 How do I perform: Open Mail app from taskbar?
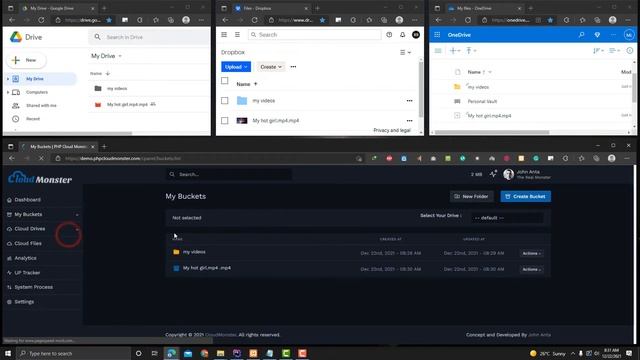188,353
